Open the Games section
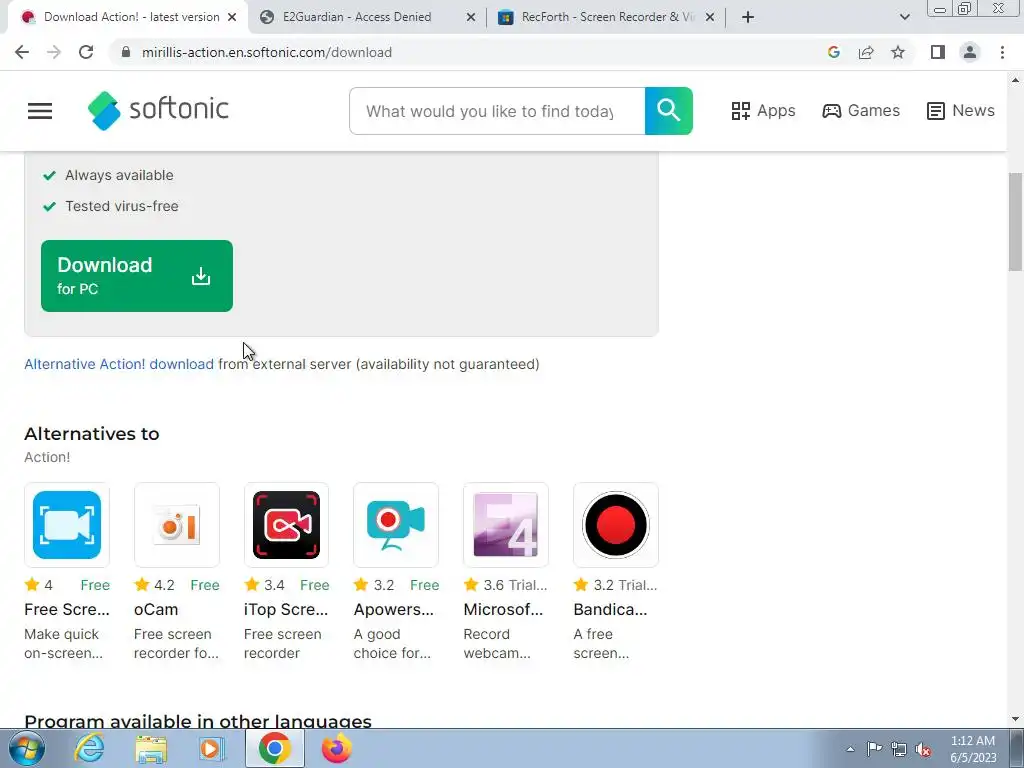 [x=861, y=111]
